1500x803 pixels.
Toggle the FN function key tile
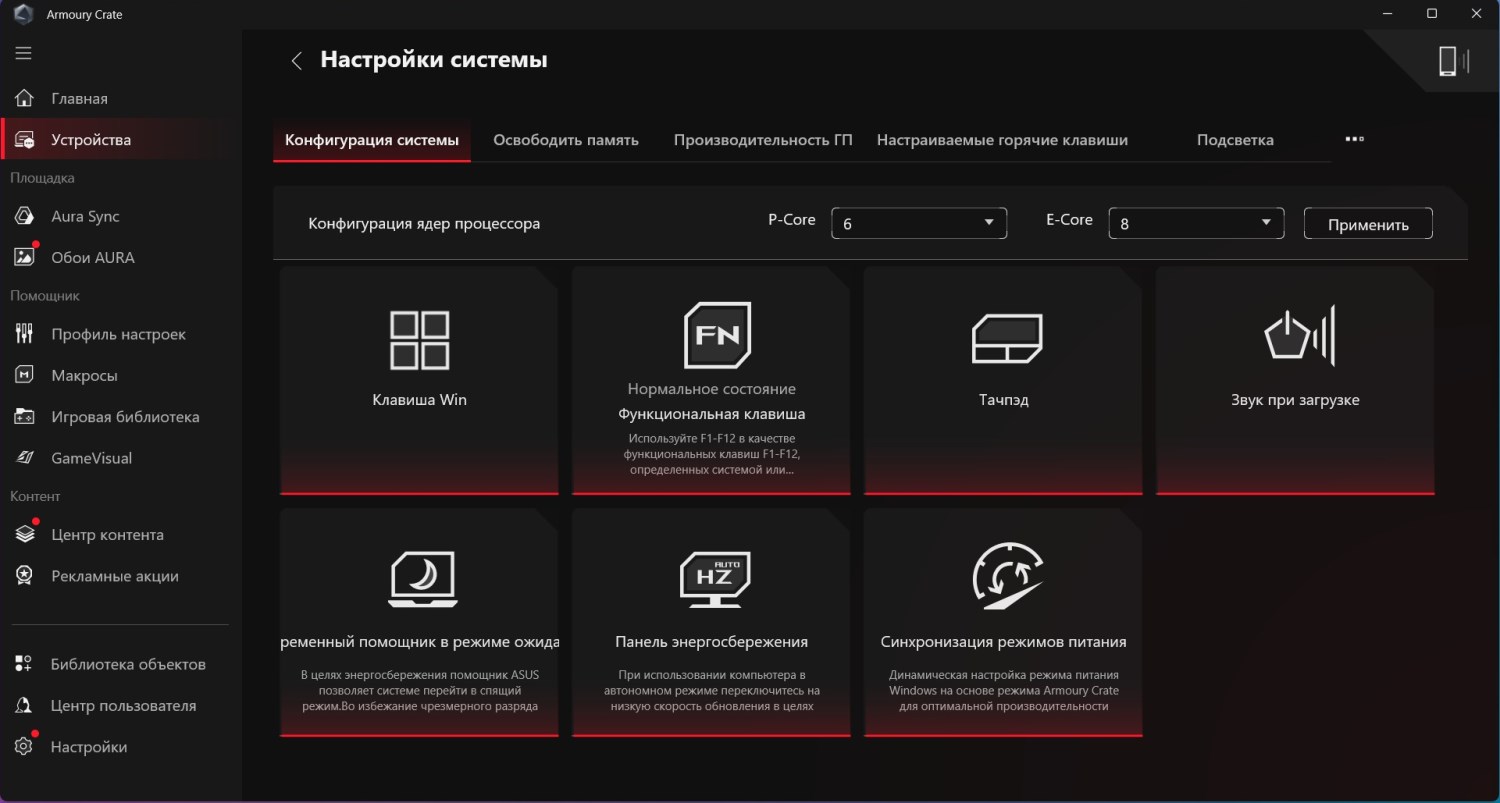716,336
